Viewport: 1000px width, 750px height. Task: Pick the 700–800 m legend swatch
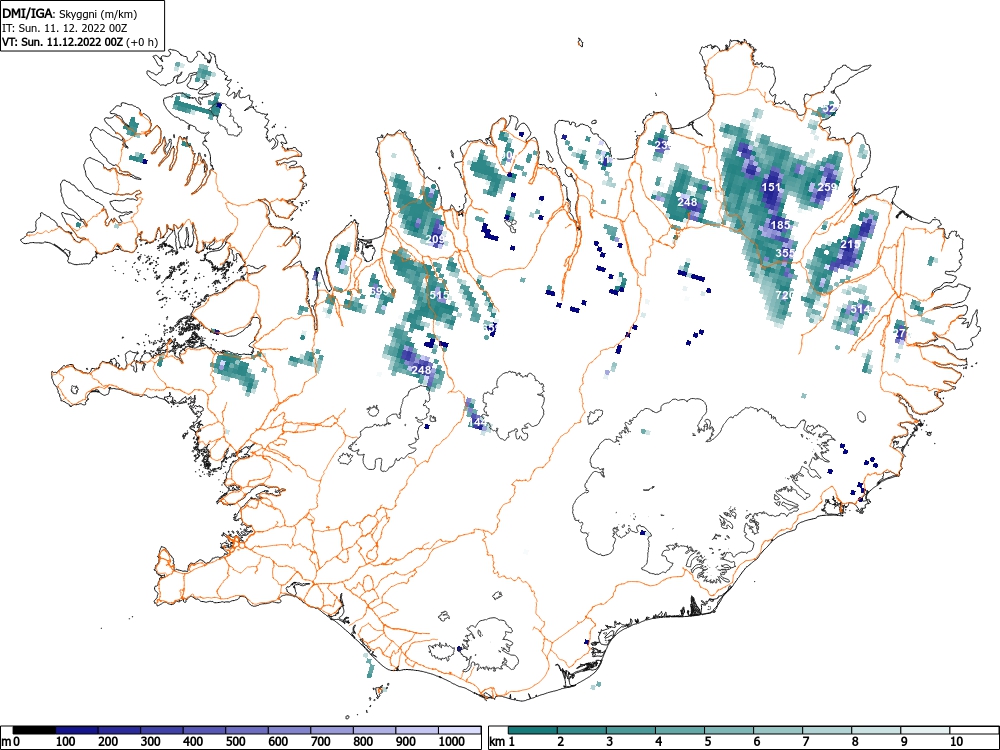click(332, 730)
